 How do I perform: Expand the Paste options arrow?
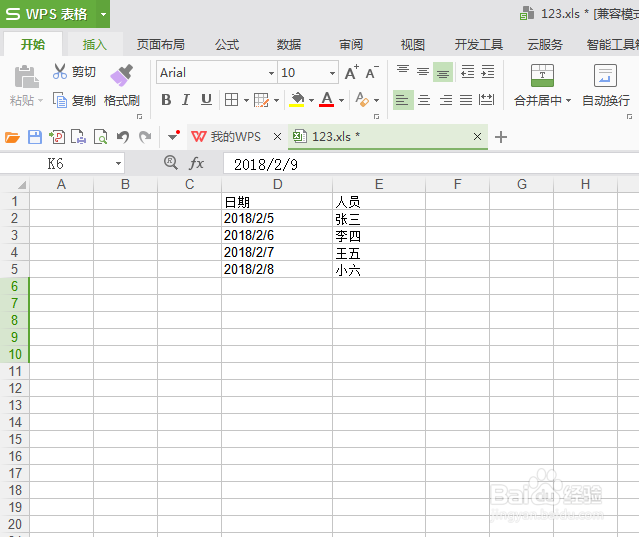pyautogui.click(x=40, y=100)
